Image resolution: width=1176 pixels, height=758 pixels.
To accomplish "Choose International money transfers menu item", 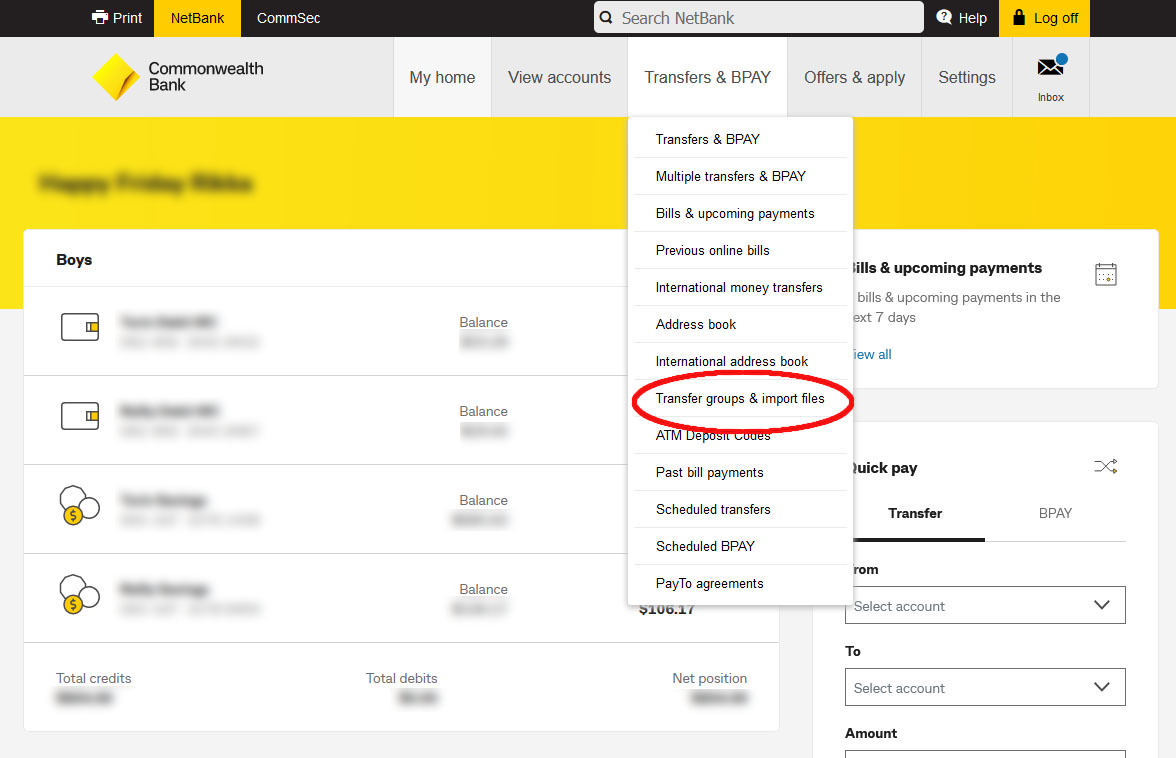I will tap(739, 287).
